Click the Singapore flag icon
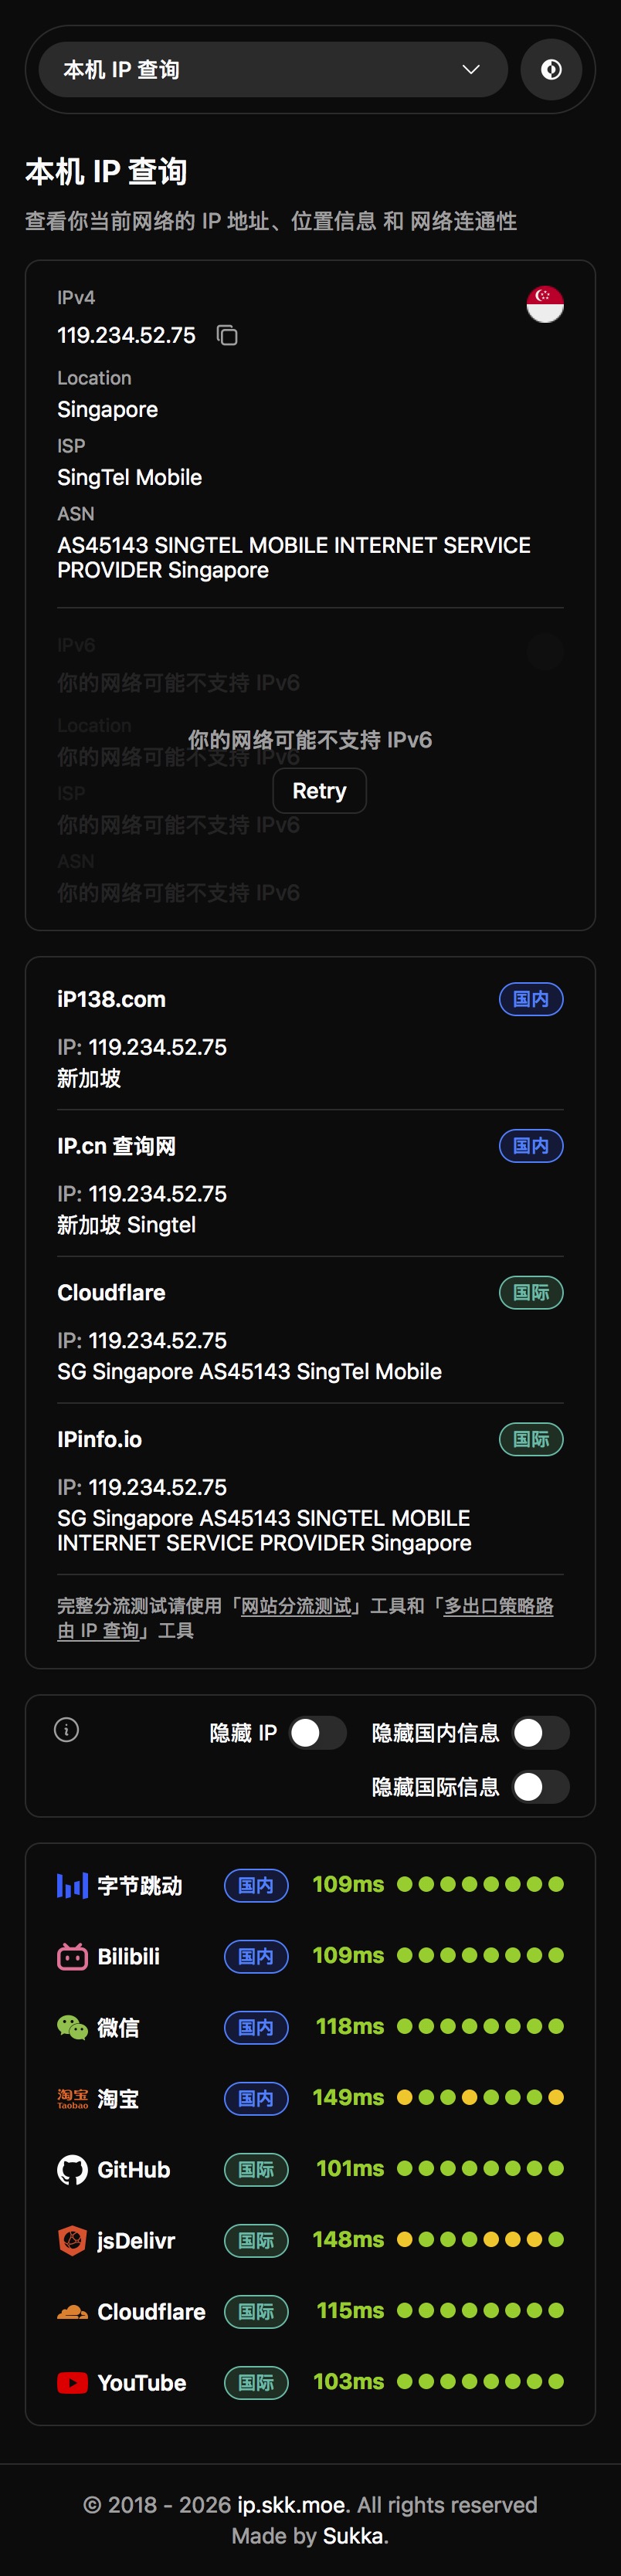This screenshot has width=621, height=2576. coord(545,304)
